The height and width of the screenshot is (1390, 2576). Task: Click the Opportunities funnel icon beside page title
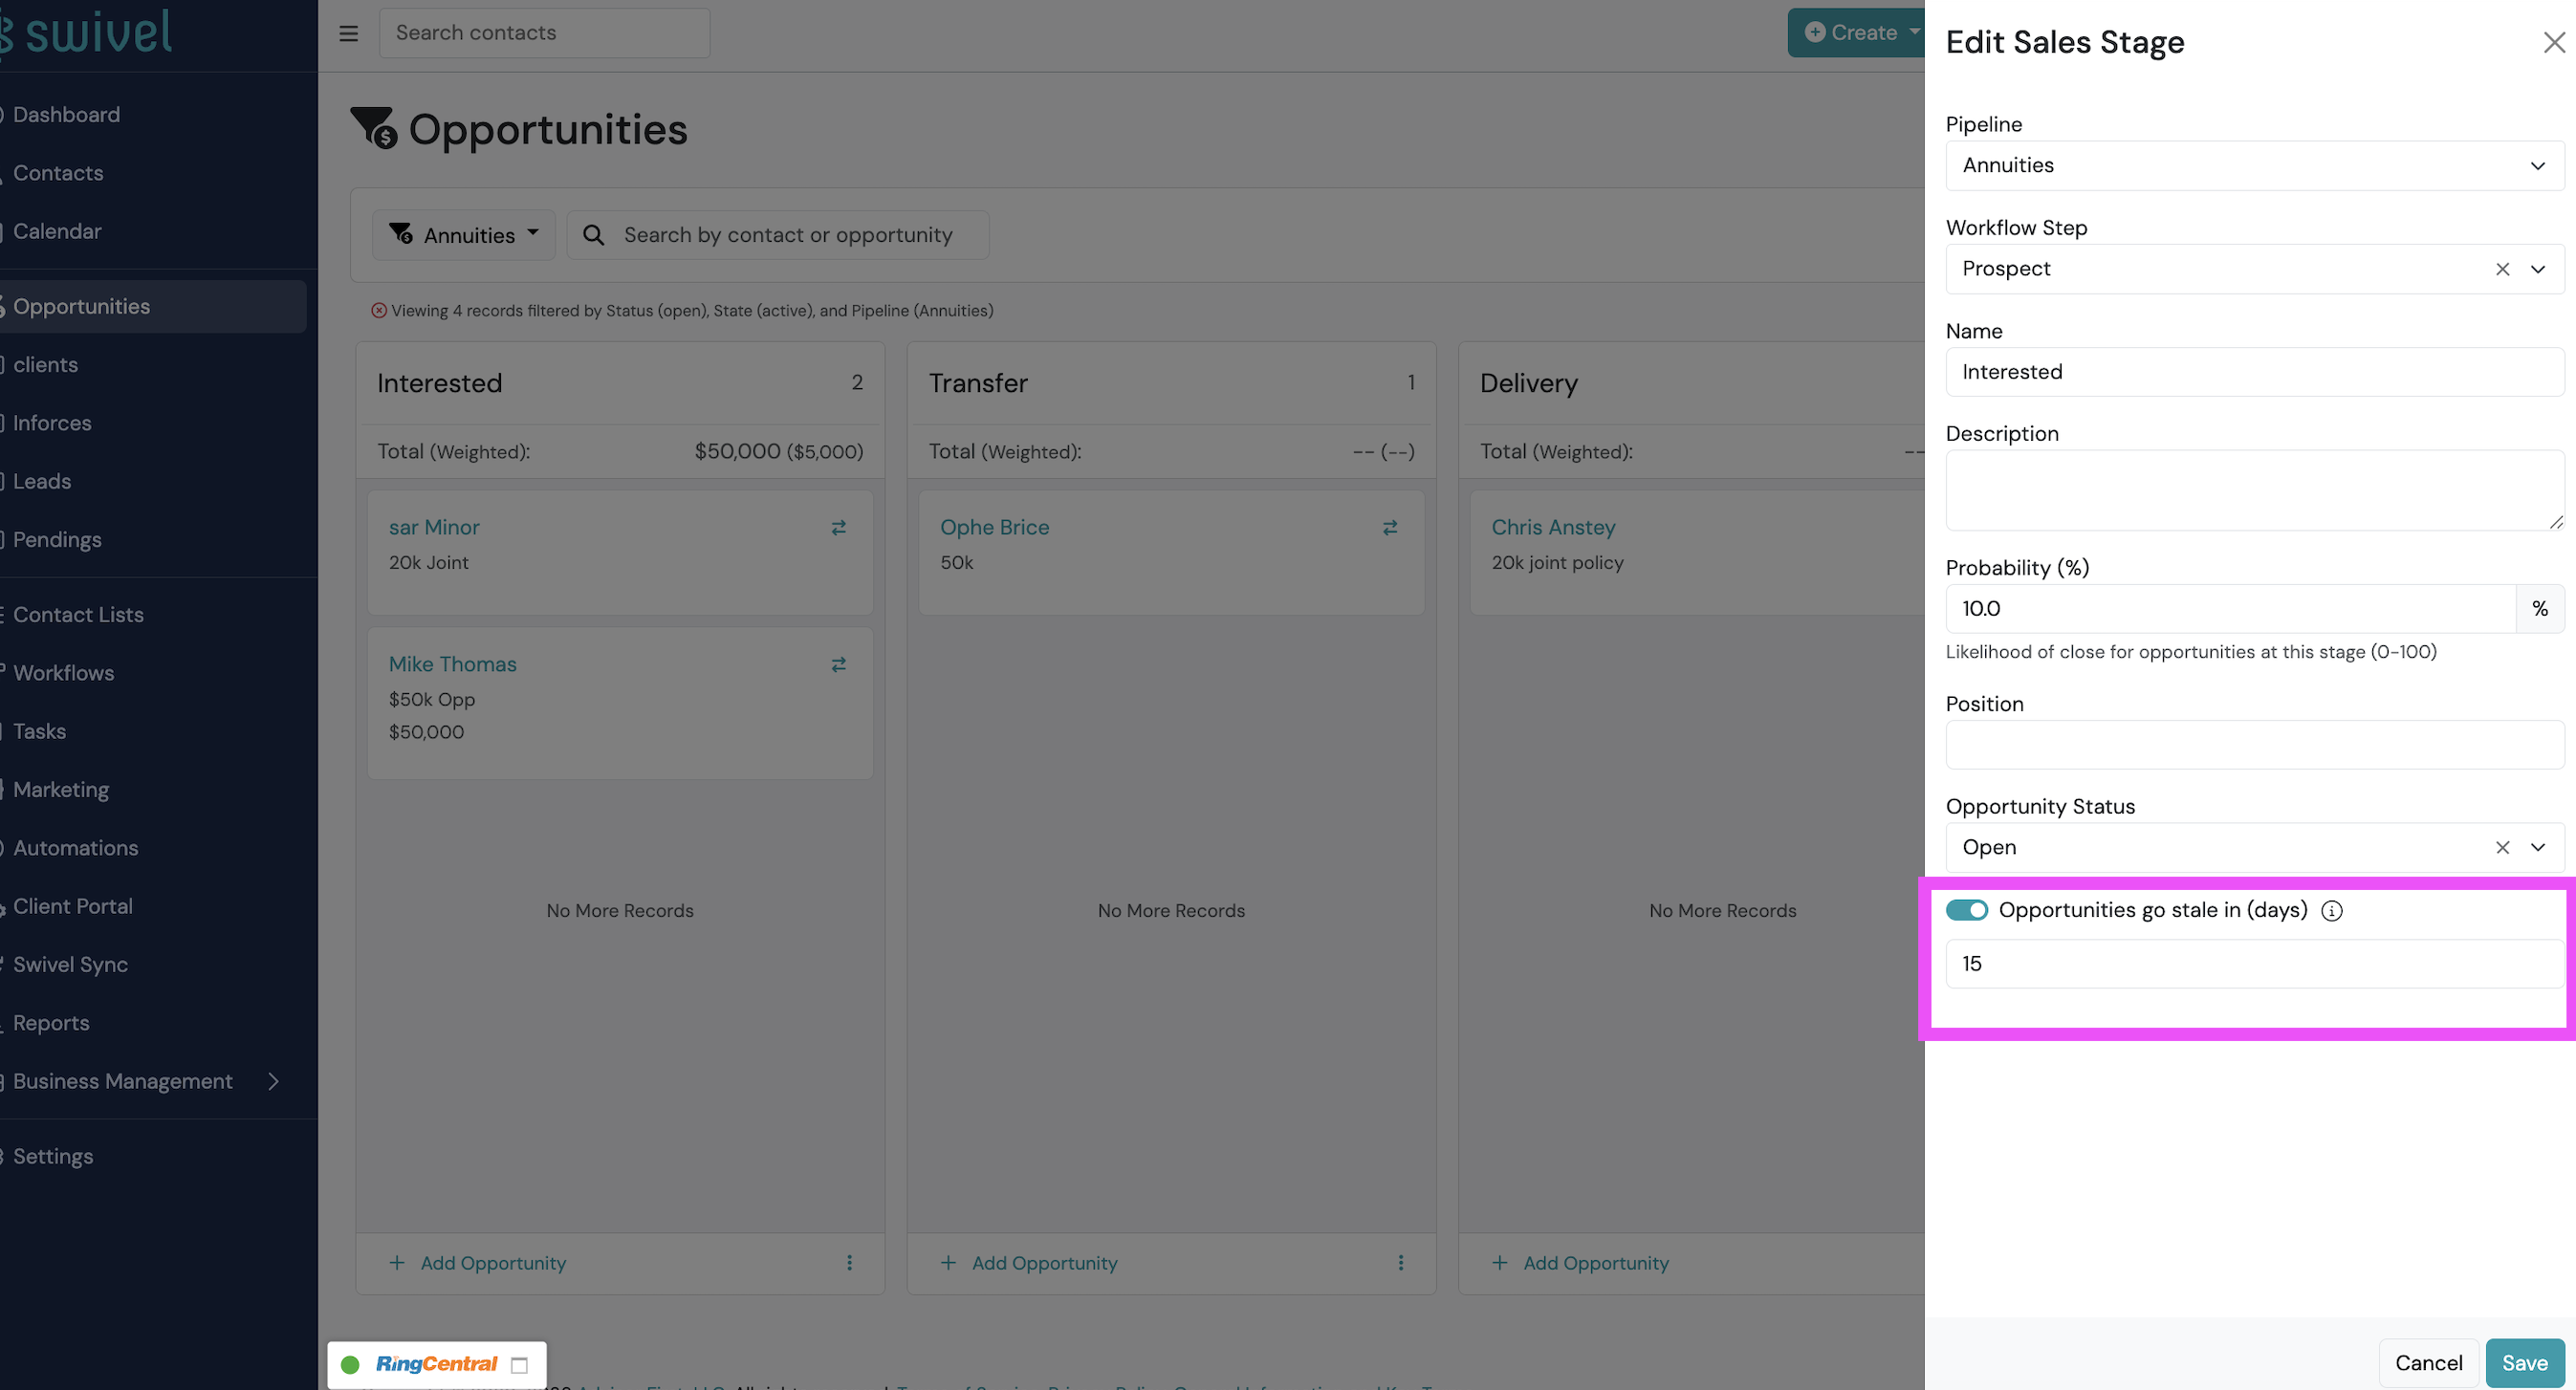click(374, 128)
